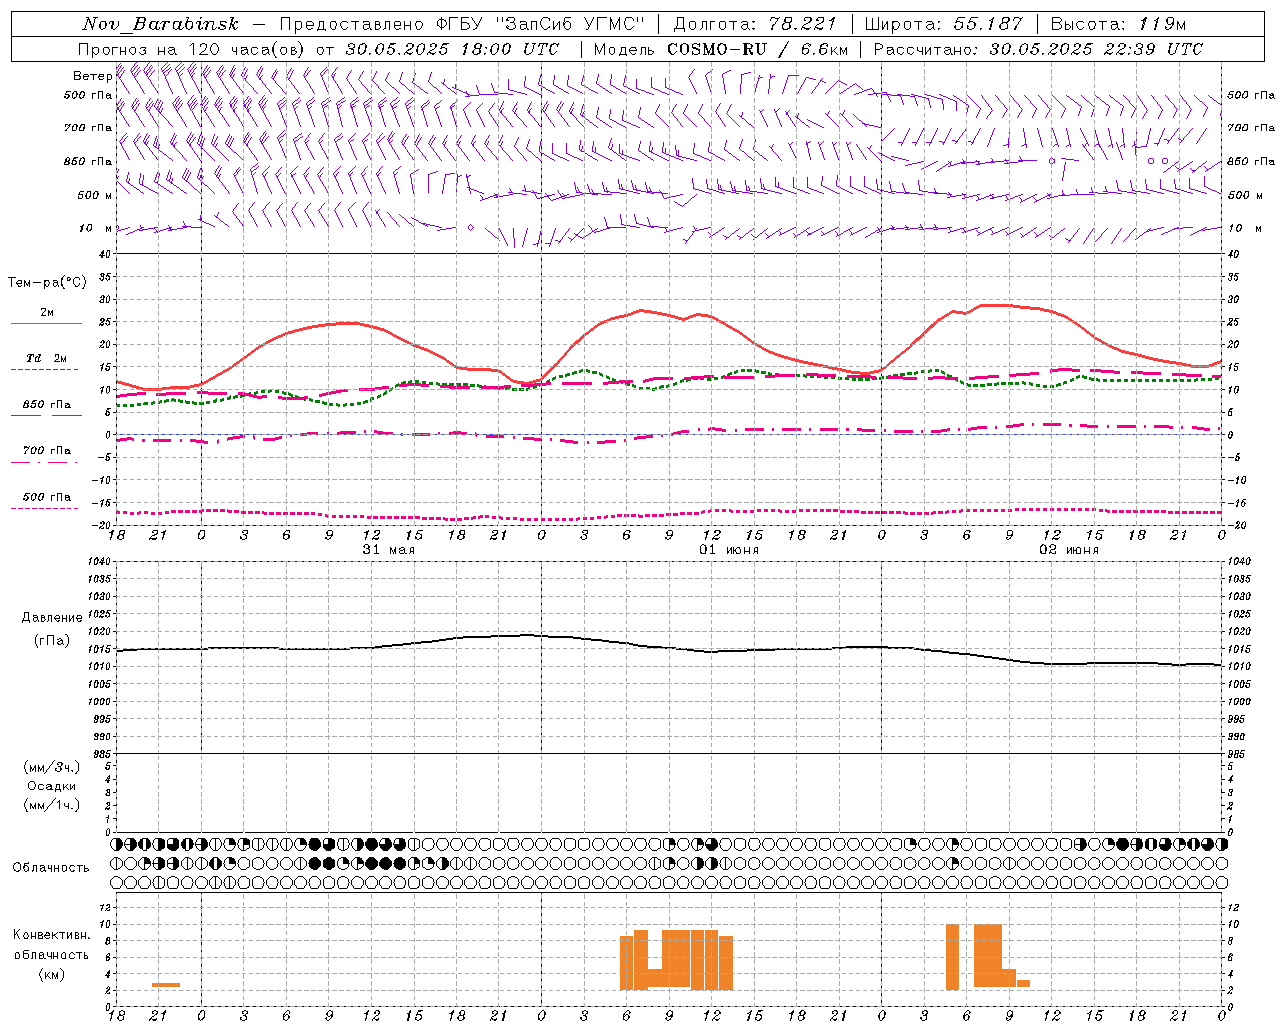
Task: Click the 'Давление' pressure panel label
Action: coord(52,618)
